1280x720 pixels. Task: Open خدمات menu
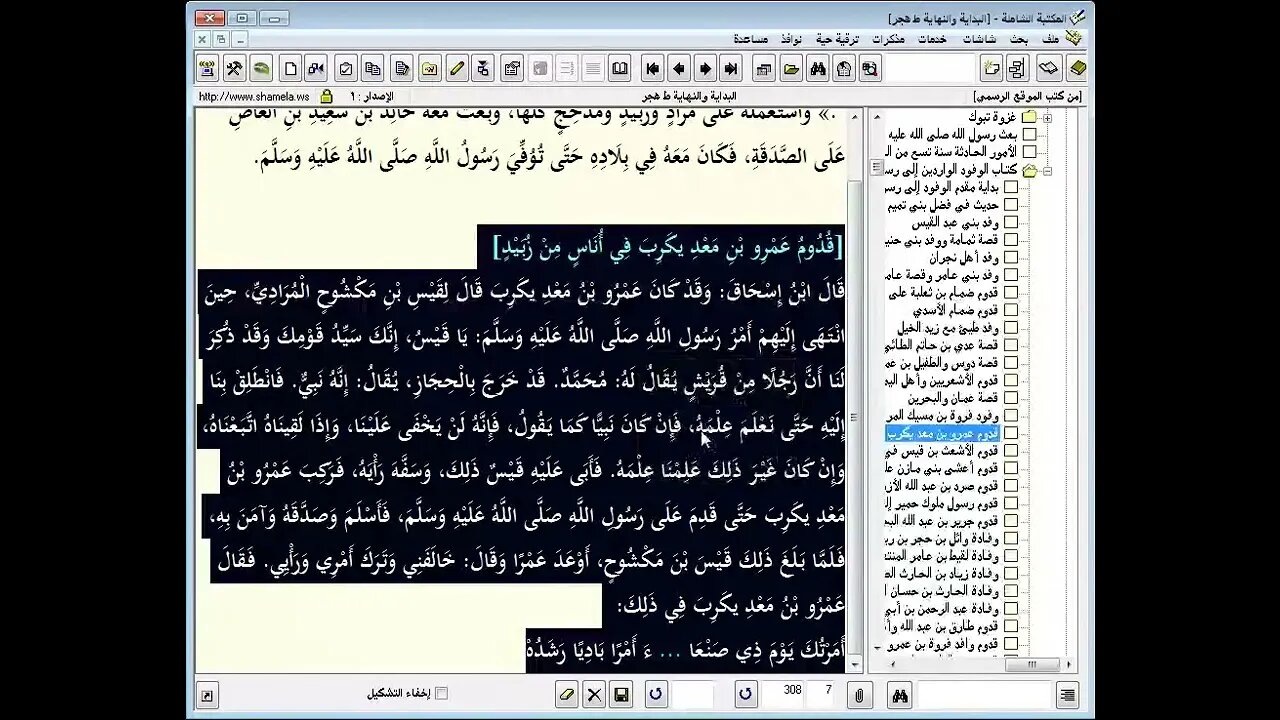[x=932, y=39]
